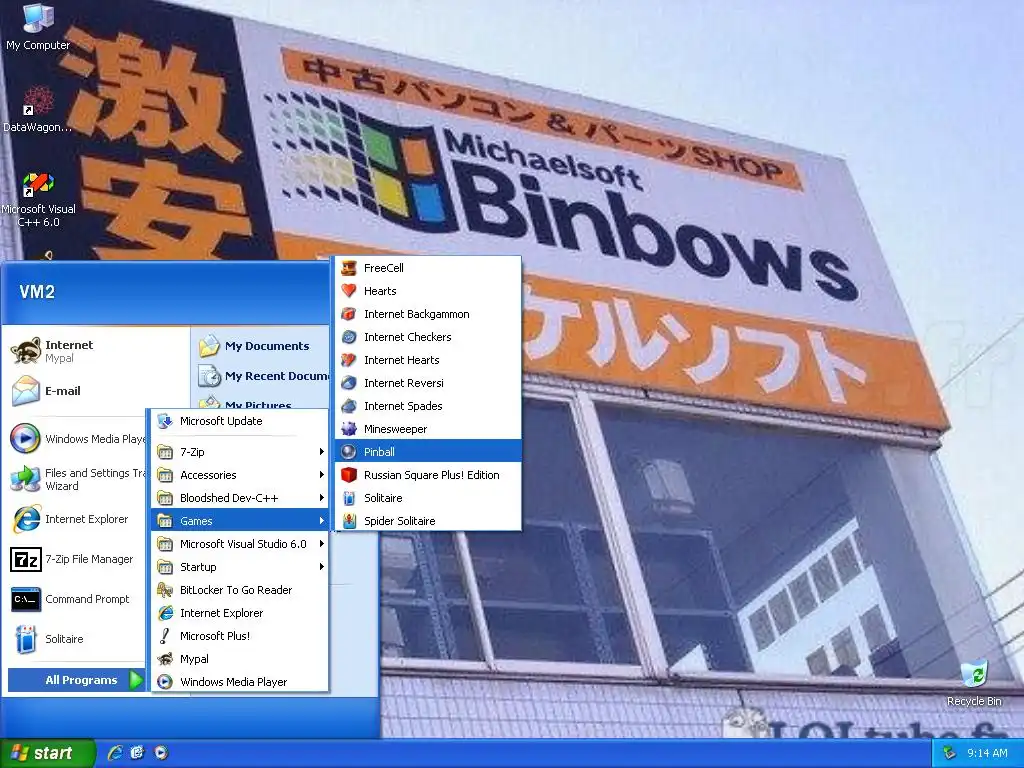Select the DataWagon desktop shortcut
This screenshot has height=768, width=1024.
[x=38, y=108]
